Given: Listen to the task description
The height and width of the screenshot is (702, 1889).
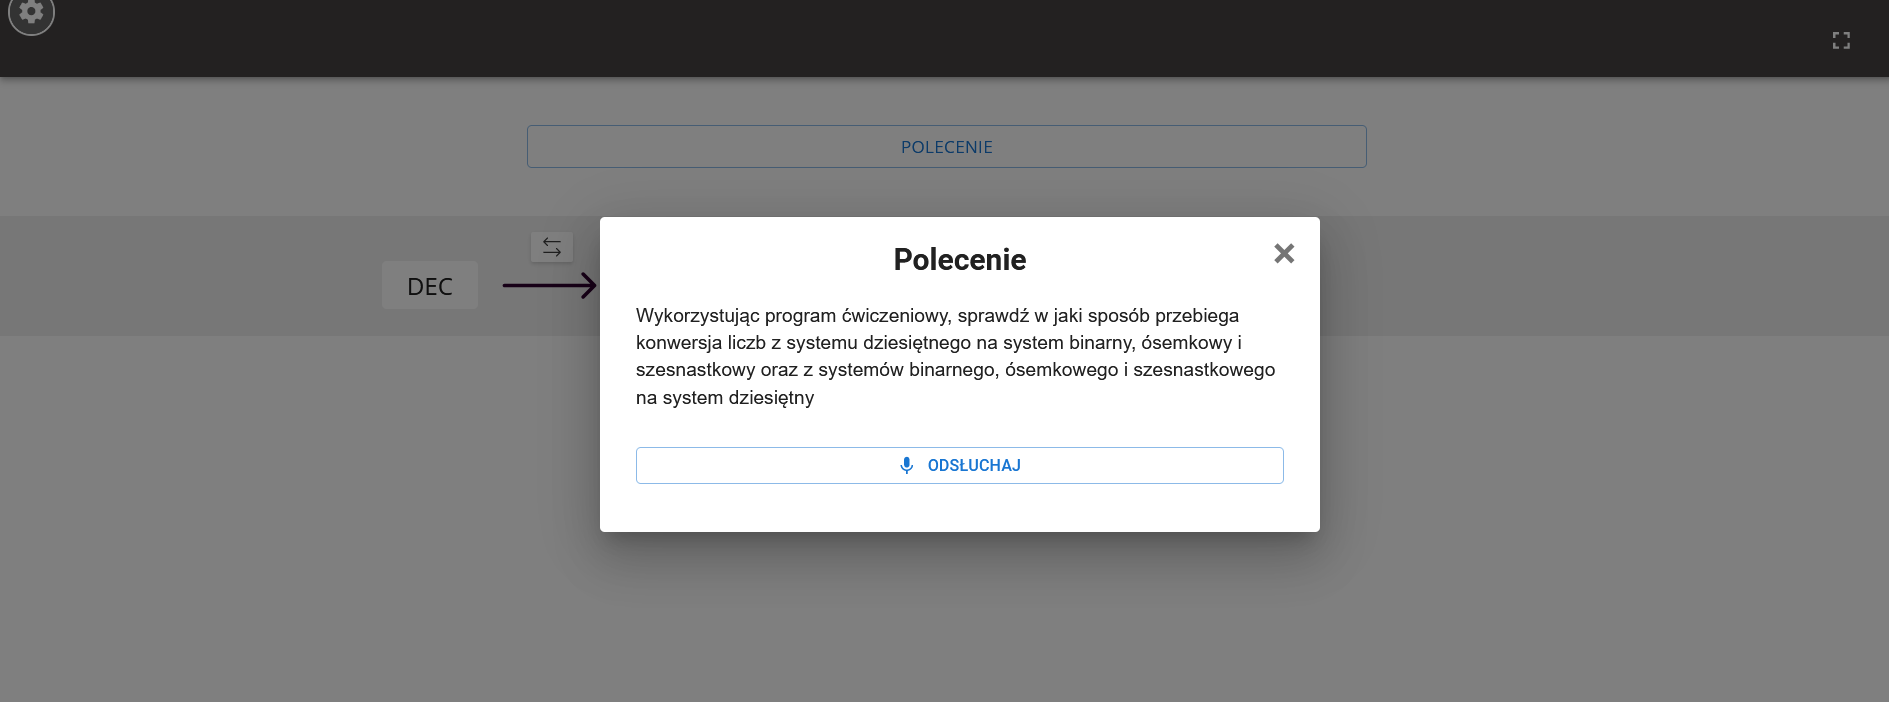Looking at the screenshot, I should point(959,465).
